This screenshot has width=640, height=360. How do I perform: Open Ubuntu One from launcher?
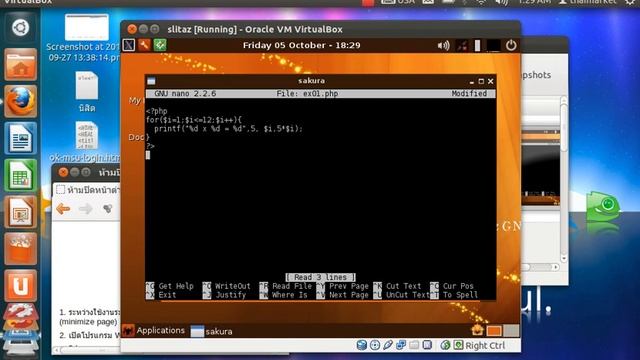pyautogui.click(x=20, y=286)
